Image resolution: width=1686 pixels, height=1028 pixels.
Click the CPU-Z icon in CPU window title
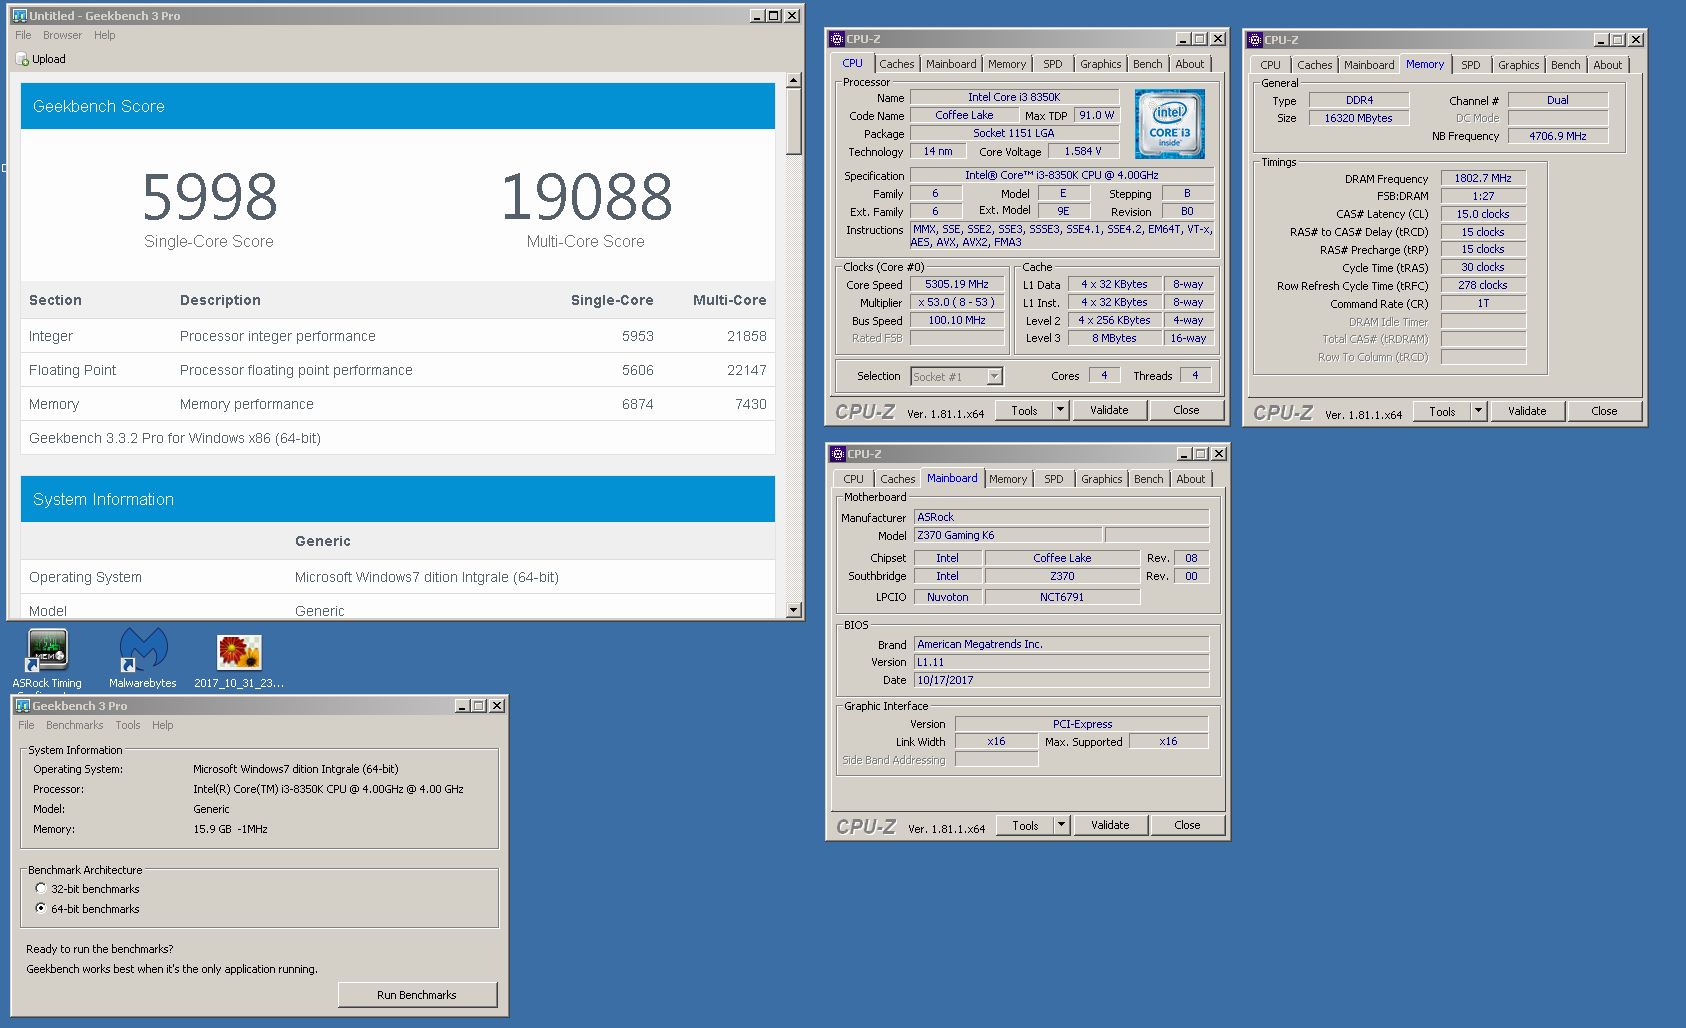[837, 39]
